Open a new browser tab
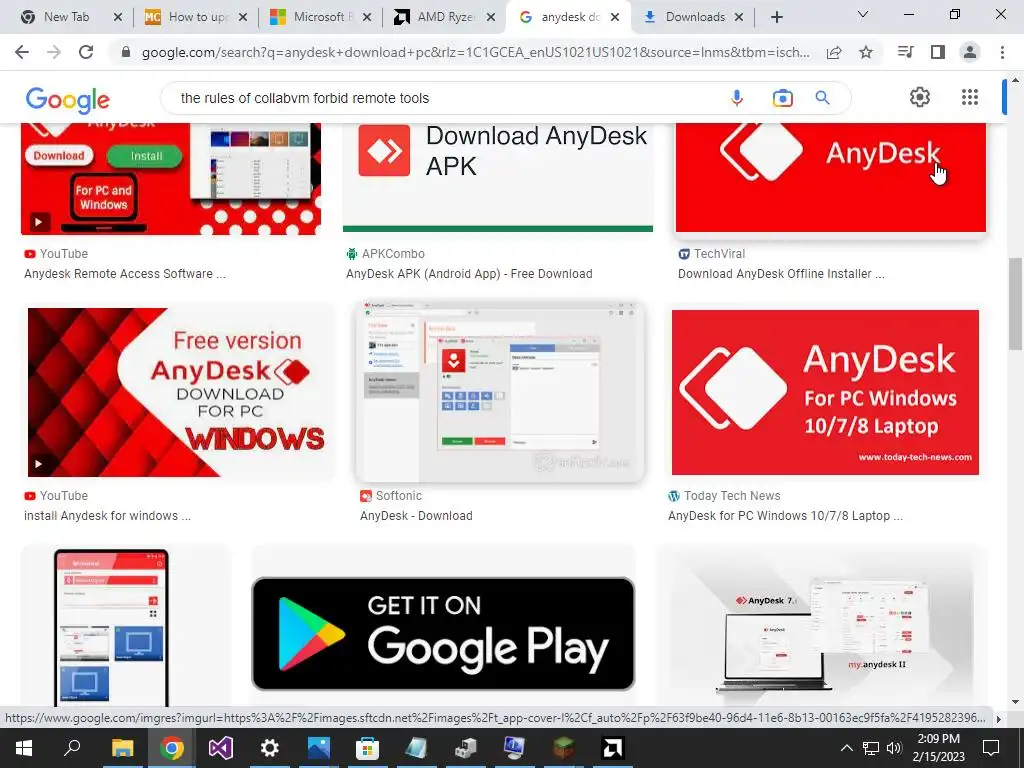Image resolution: width=1024 pixels, height=768 pixels. pyautogui.click(x=776, y=17)
